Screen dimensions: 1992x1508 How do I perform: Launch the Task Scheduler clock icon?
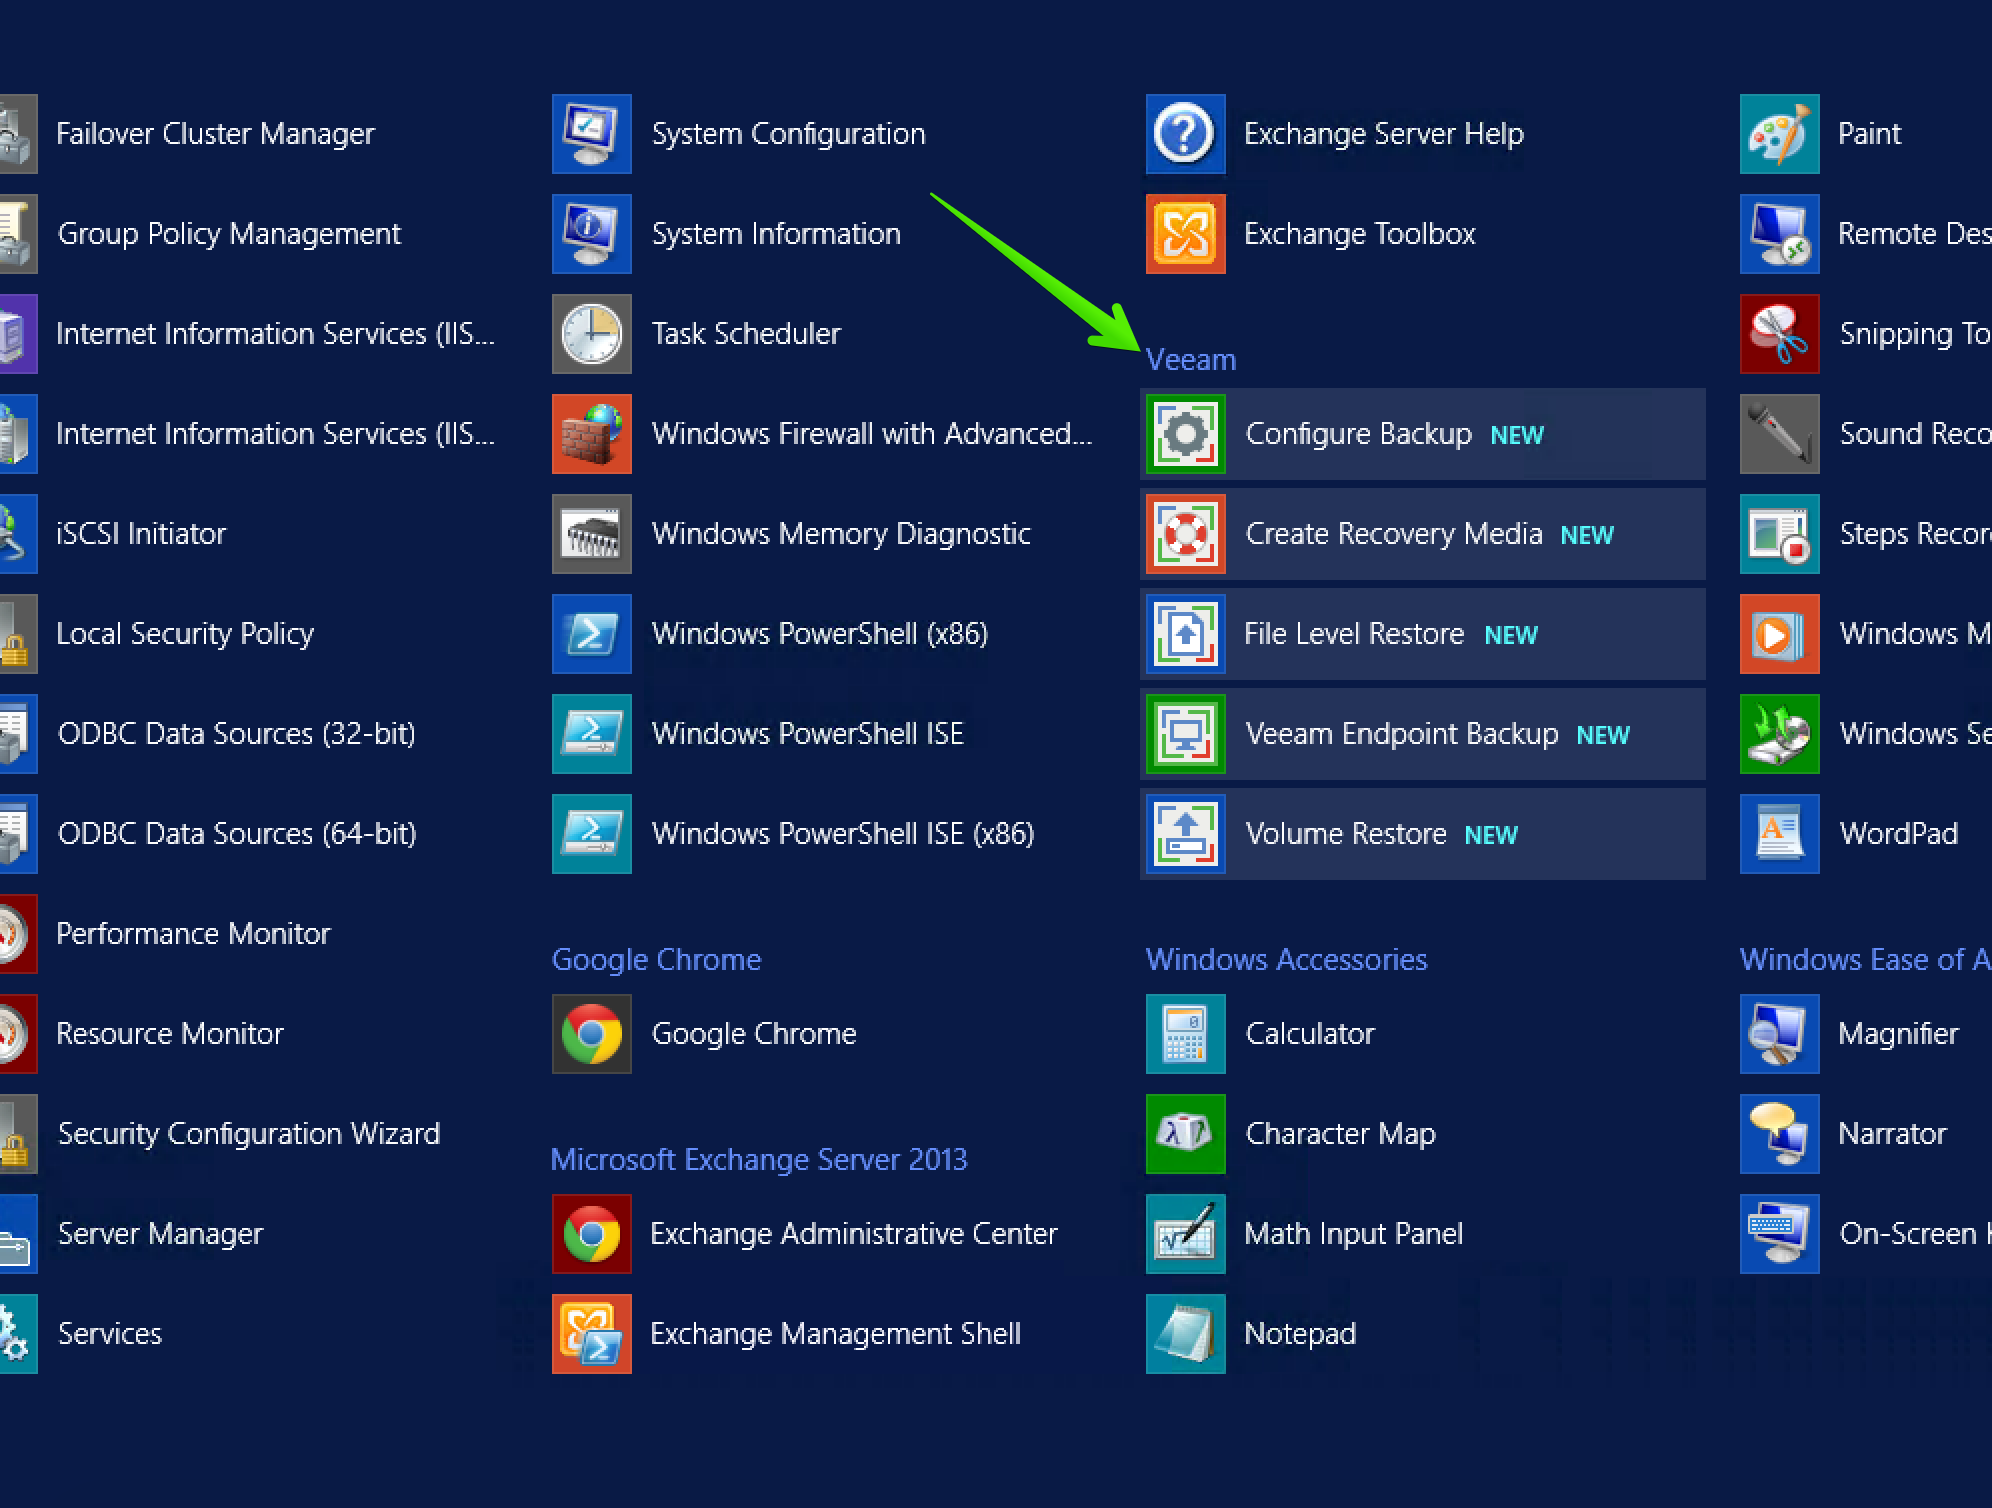(x=591, y=334)
